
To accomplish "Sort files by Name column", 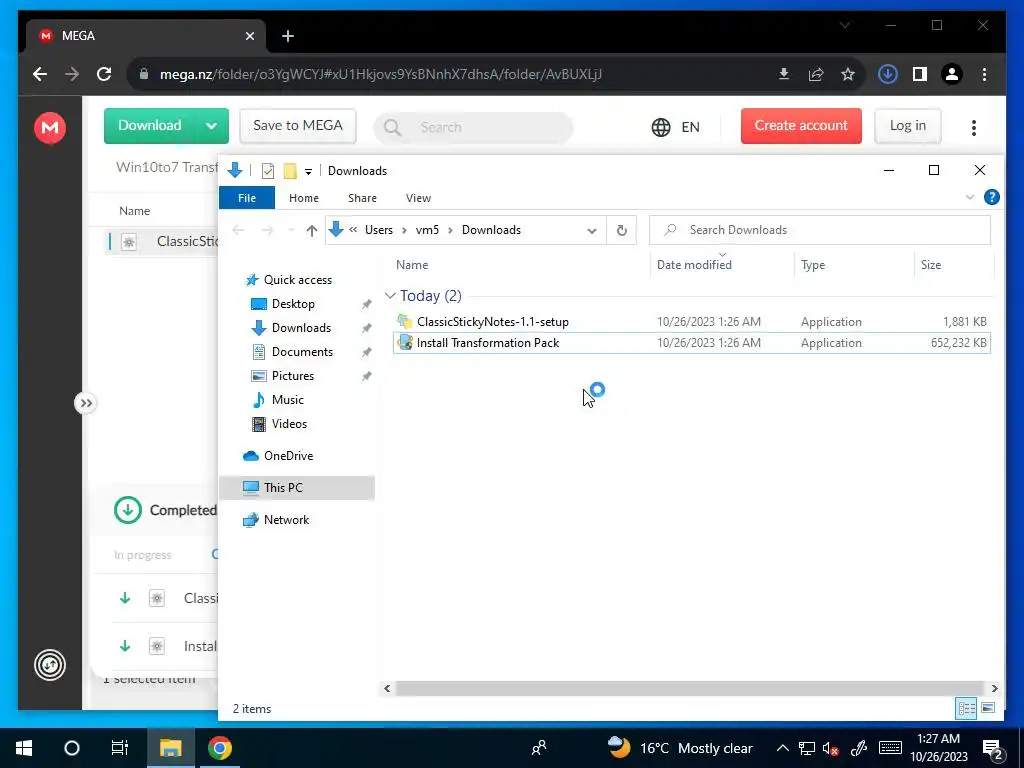I will click(x=412, y=264).
